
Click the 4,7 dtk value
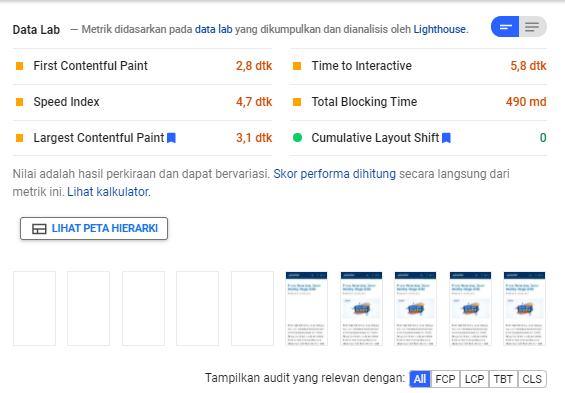254,102
